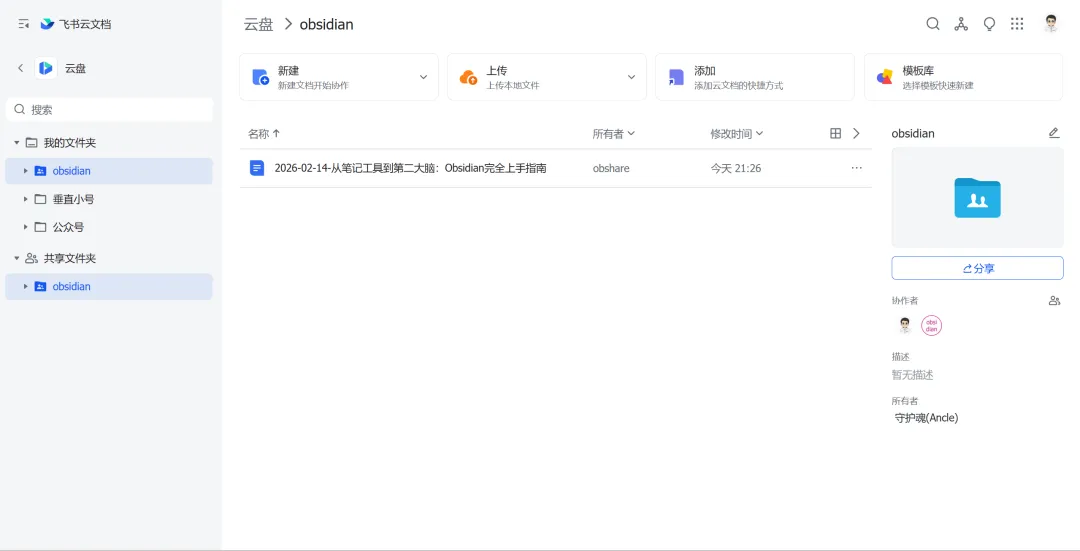Click the Feishu Docs logo icon
Image resolution: width=1080 pixels, height=551 pixels.
pos(47,24)
